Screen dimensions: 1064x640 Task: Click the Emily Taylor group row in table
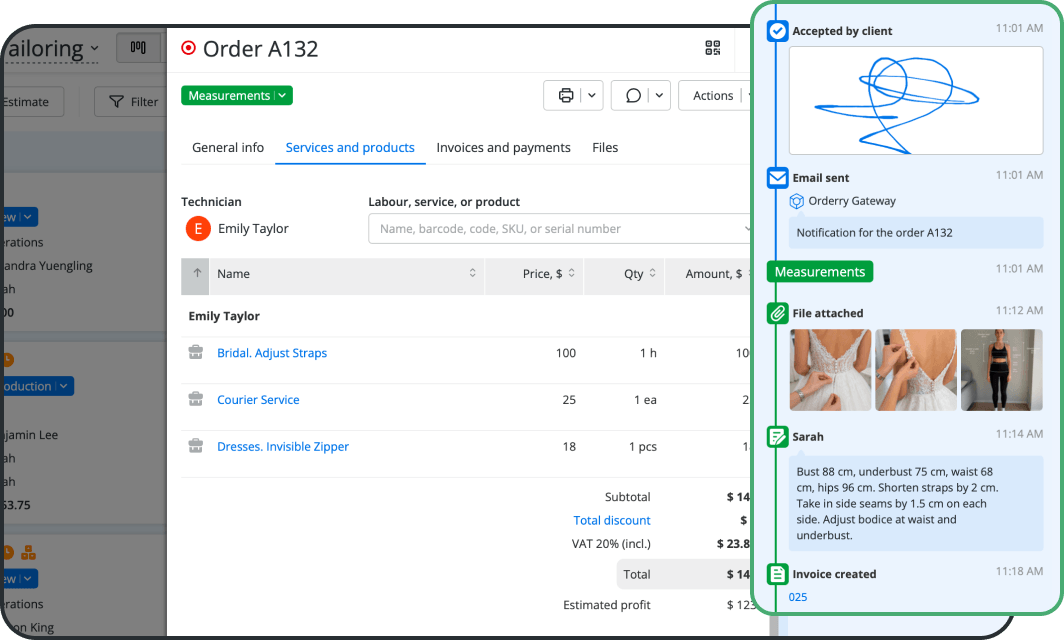467,316
